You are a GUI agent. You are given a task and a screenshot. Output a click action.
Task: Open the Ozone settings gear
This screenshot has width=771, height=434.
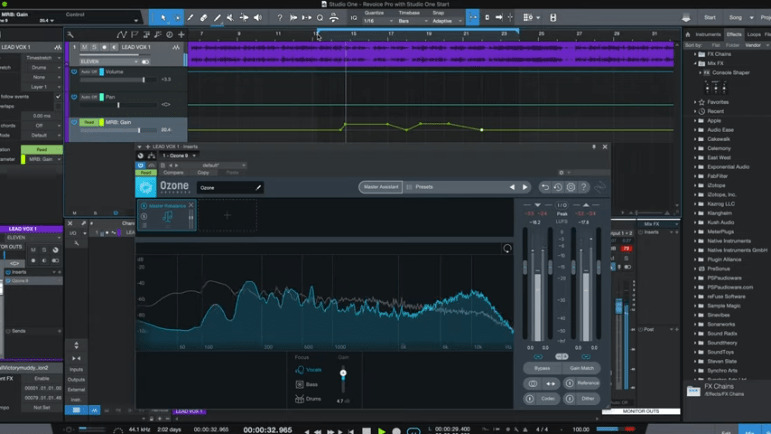click(x=571, y=187)
